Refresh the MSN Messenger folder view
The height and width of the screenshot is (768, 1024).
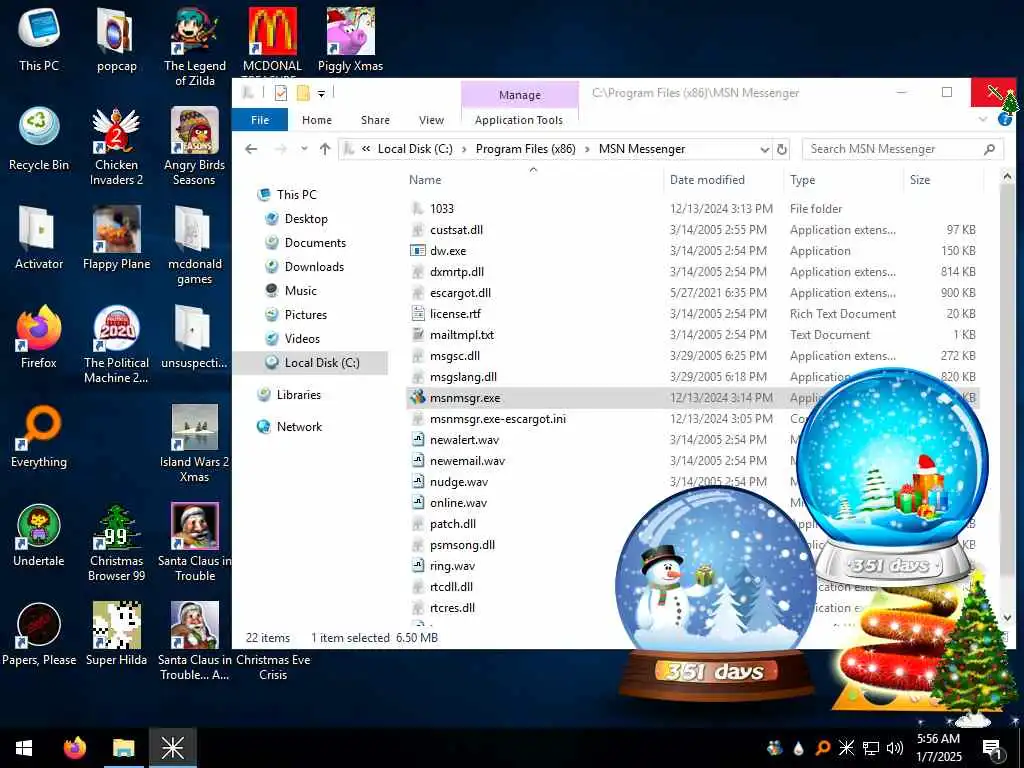782,150
